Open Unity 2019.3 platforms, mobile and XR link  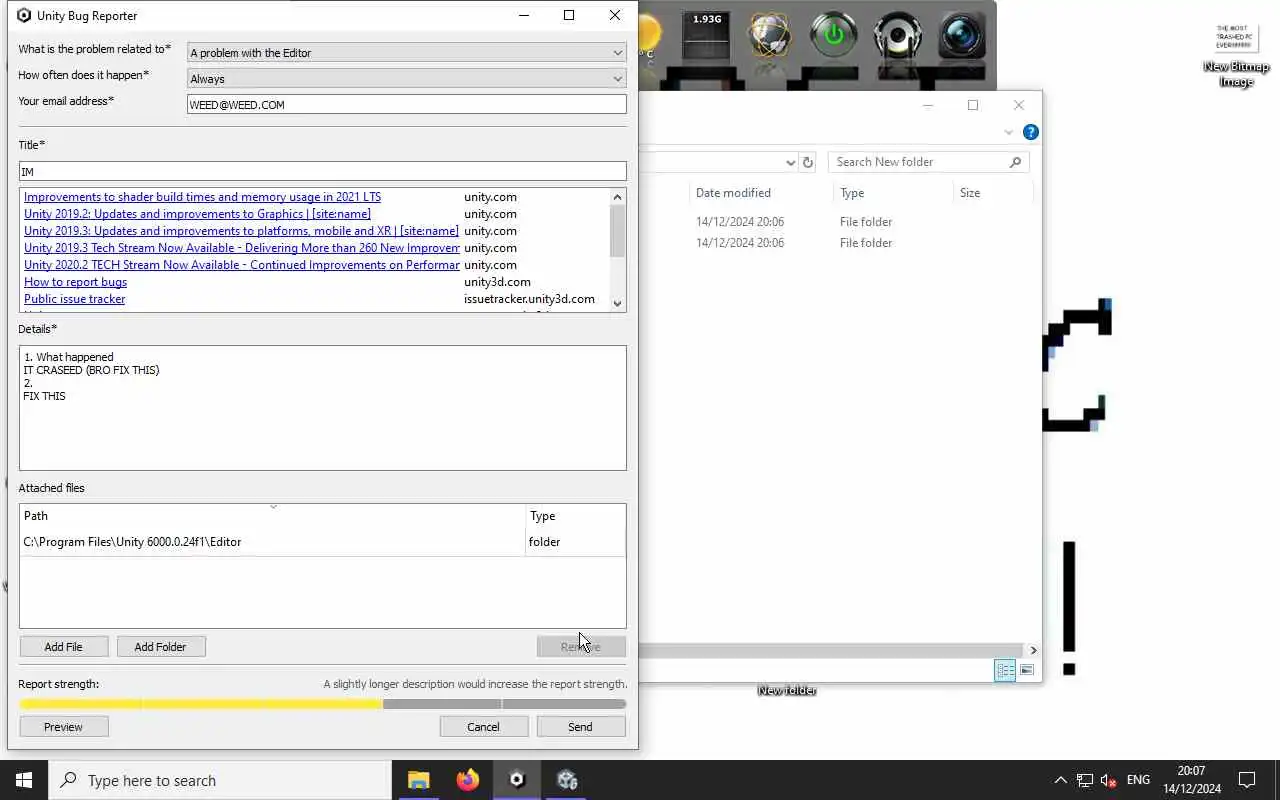(241, 231)
